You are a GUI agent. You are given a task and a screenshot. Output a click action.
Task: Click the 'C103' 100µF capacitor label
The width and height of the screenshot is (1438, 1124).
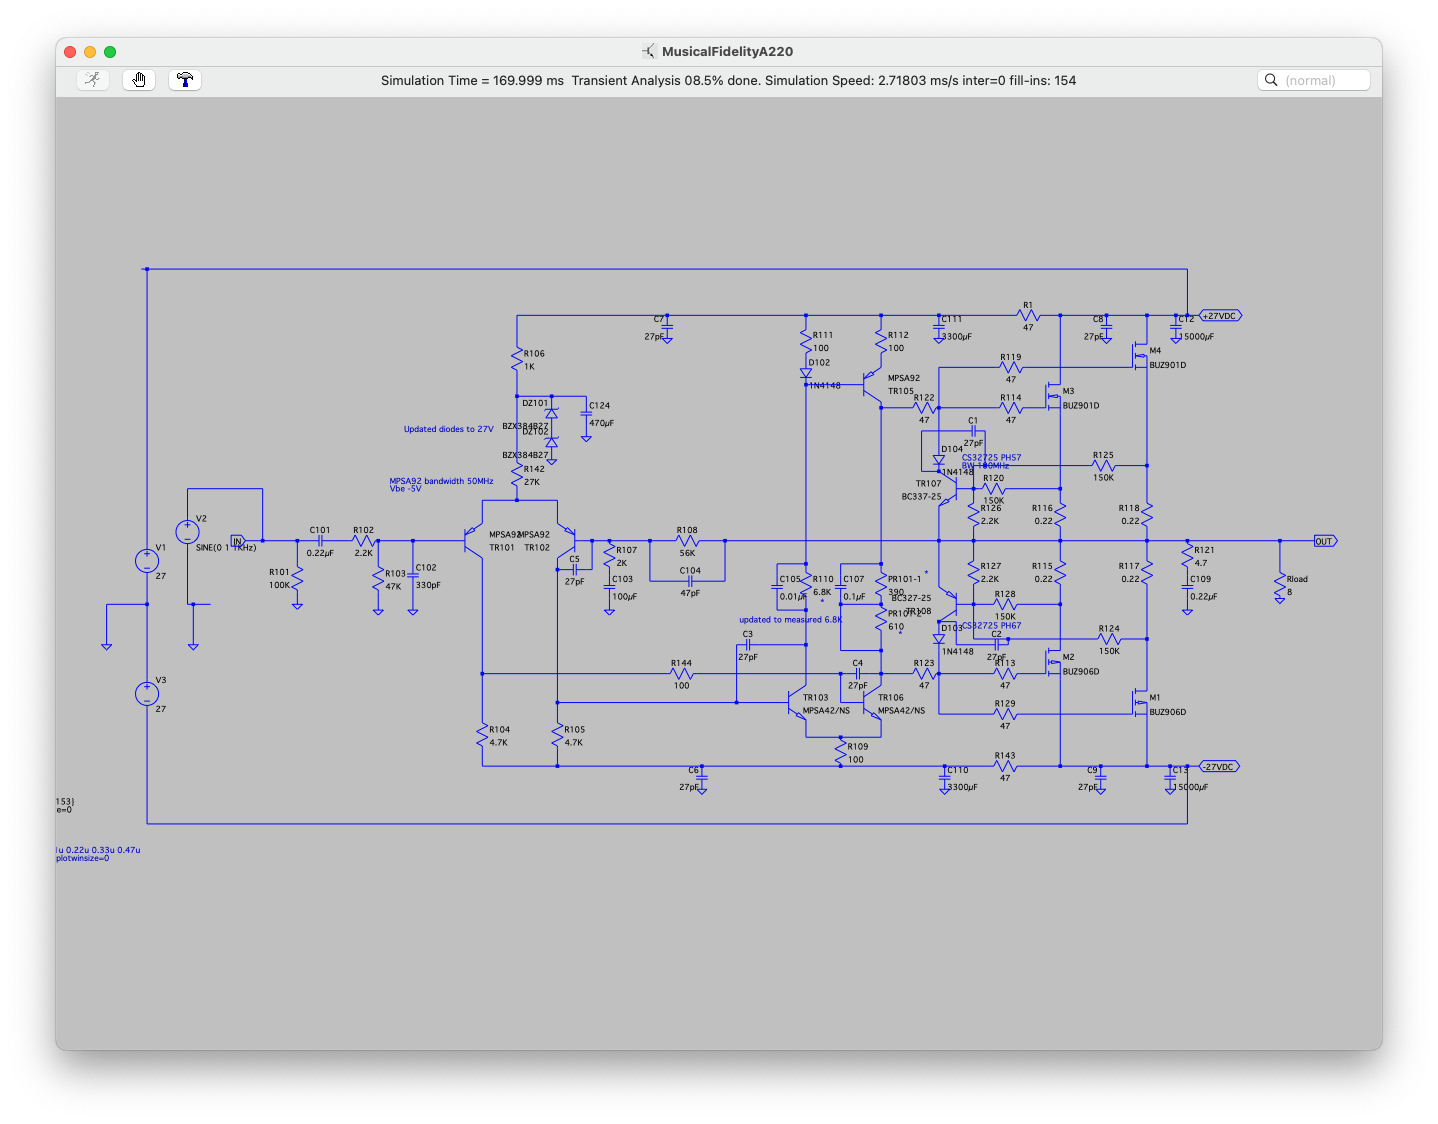(622, 580)
